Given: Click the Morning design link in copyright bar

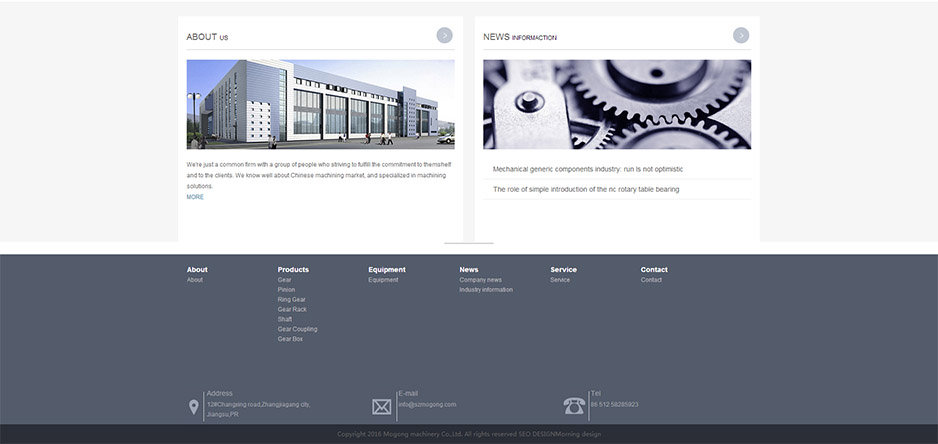Looking at the screenshot, I should pos(578,434).
